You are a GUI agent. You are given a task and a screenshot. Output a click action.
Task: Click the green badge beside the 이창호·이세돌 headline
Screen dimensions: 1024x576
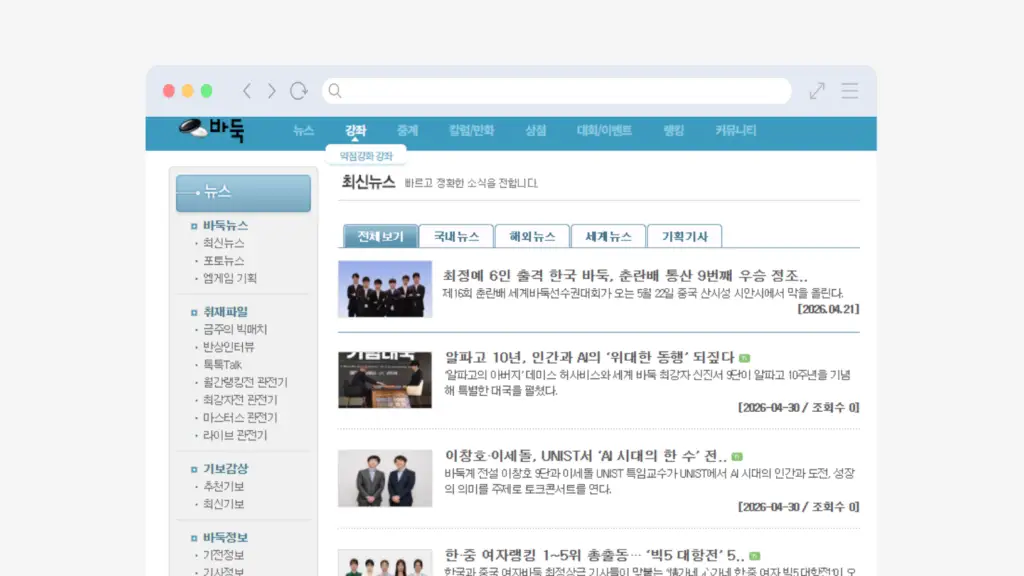(x=737, y=456)
